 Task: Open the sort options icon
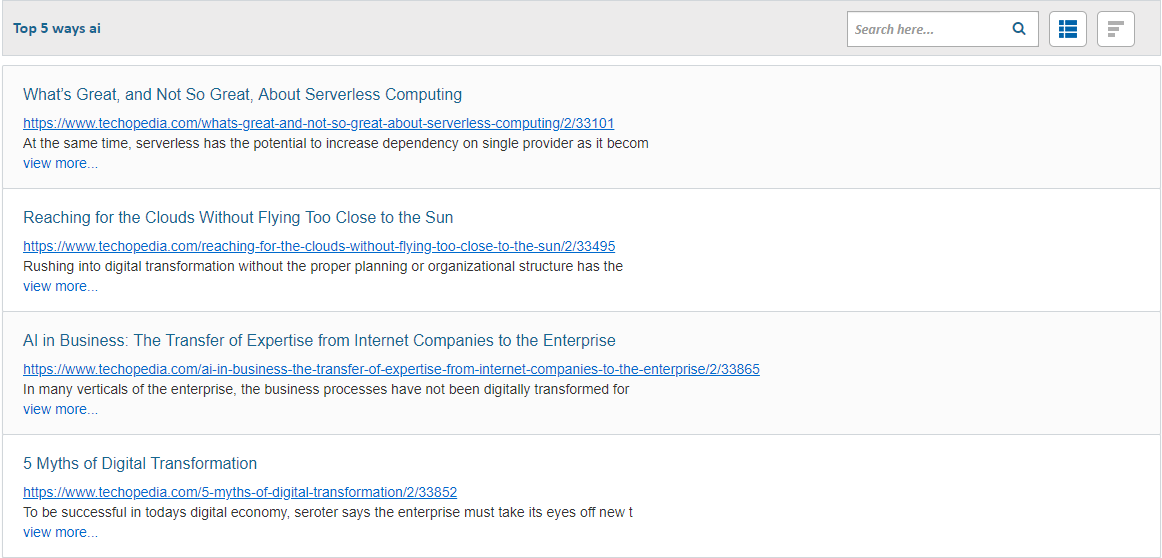point(1116,29)
